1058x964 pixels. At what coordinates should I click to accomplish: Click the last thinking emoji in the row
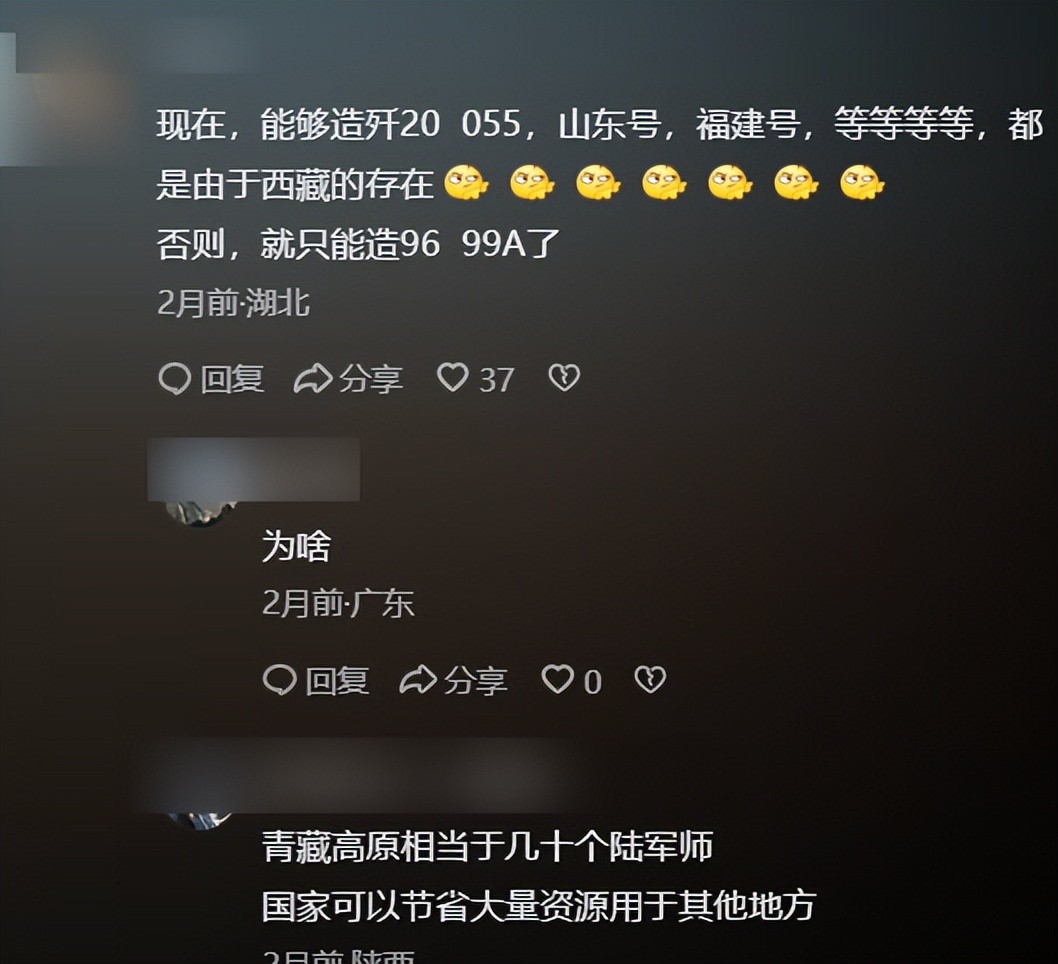[x=862, y=183]
